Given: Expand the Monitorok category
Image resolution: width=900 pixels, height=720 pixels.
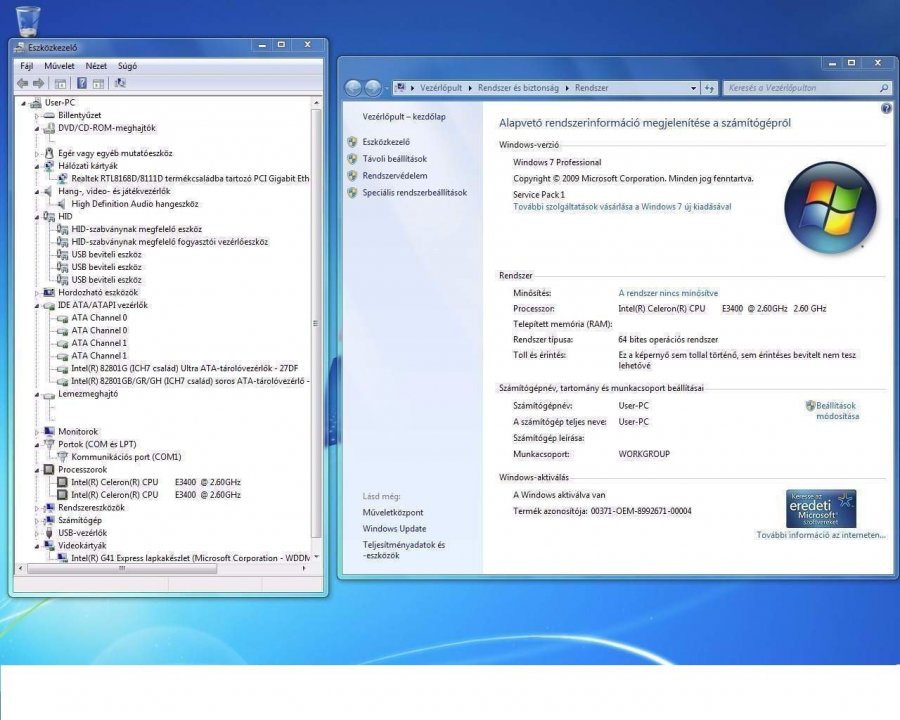Looking at the screenshot, I should (37, 432).
